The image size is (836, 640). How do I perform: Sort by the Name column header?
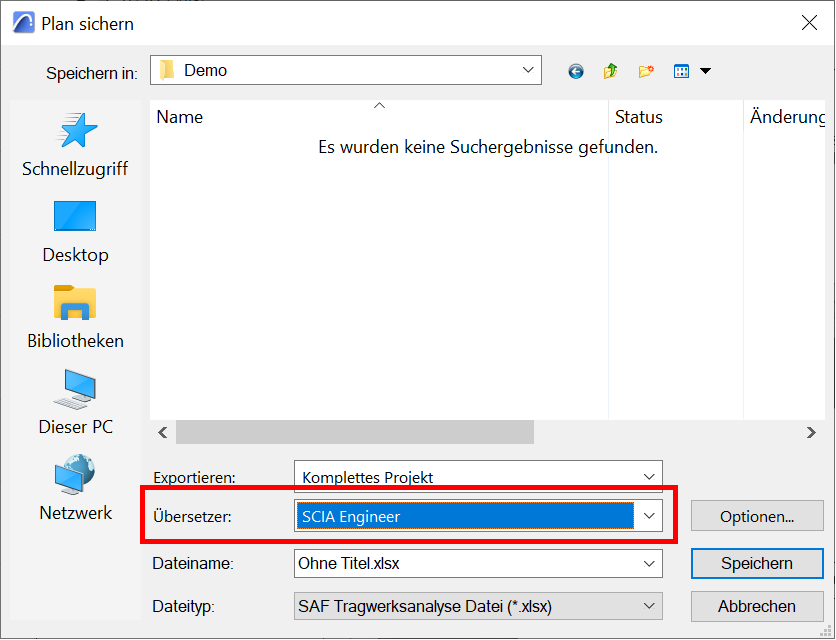pyautogui.click(x=379, y=117)
